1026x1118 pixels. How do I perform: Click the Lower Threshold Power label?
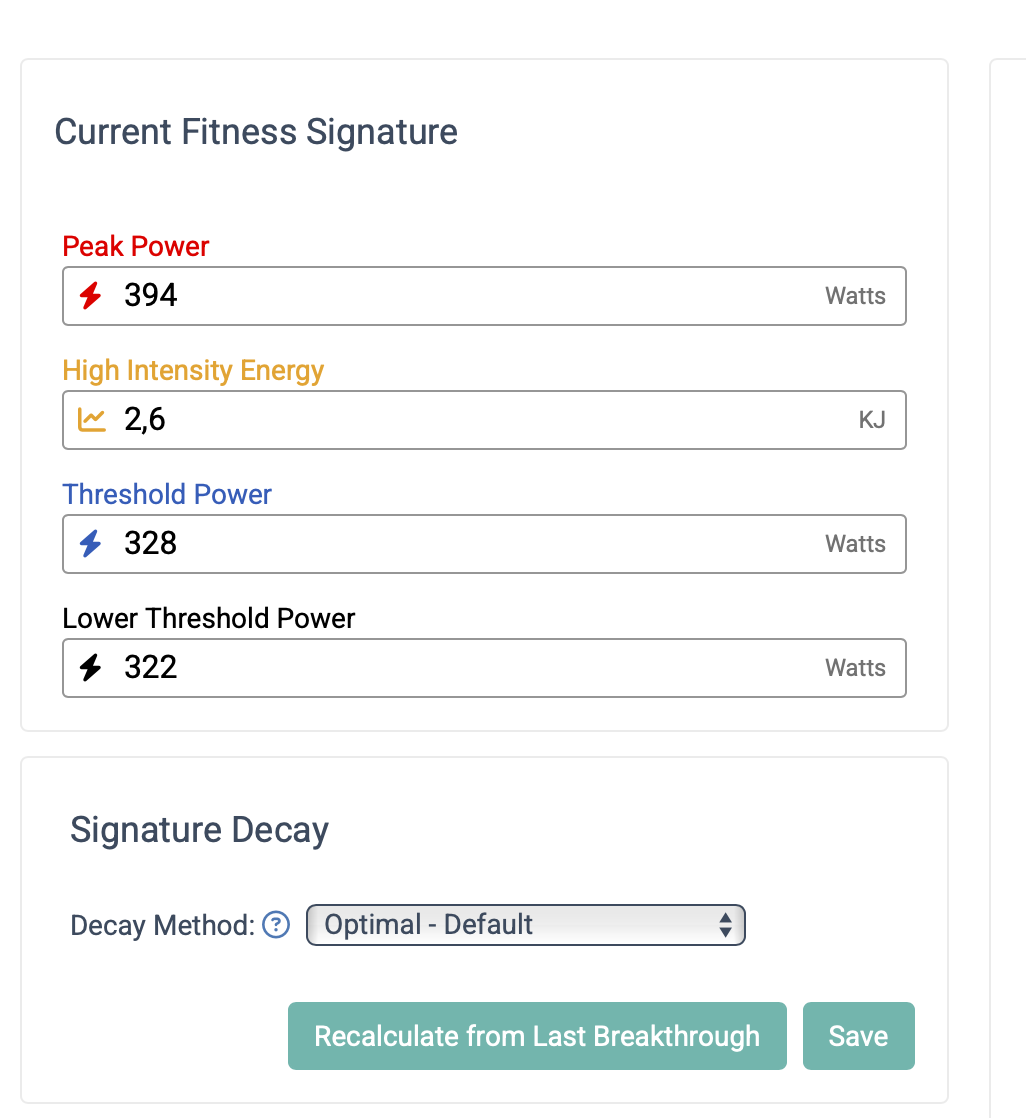(208, 618)
